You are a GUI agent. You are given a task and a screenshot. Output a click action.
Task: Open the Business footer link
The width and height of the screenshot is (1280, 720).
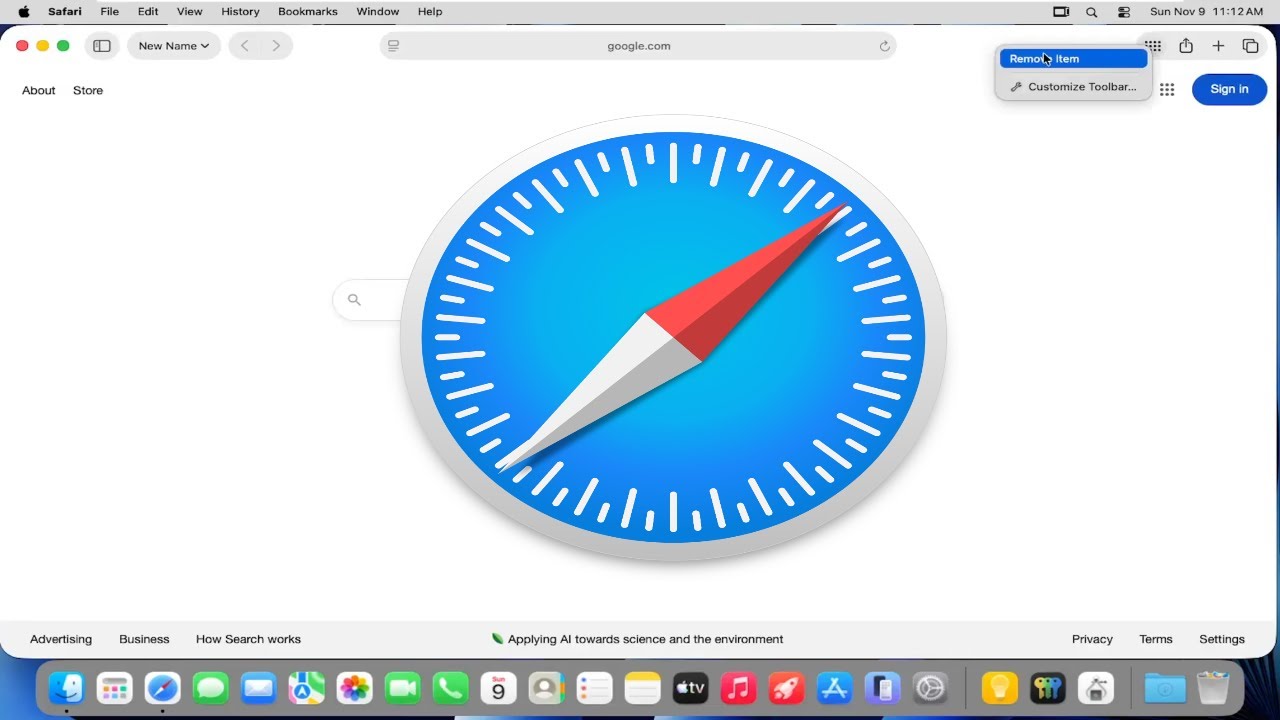pyautogui.click(x=144, y=639)
